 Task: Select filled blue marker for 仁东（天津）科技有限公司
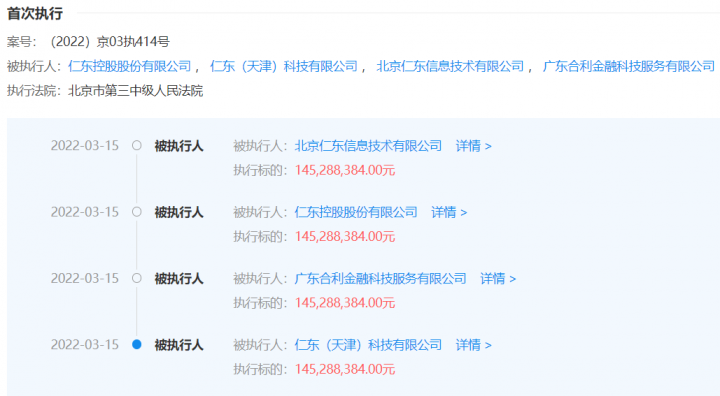(x=136, y=344)
